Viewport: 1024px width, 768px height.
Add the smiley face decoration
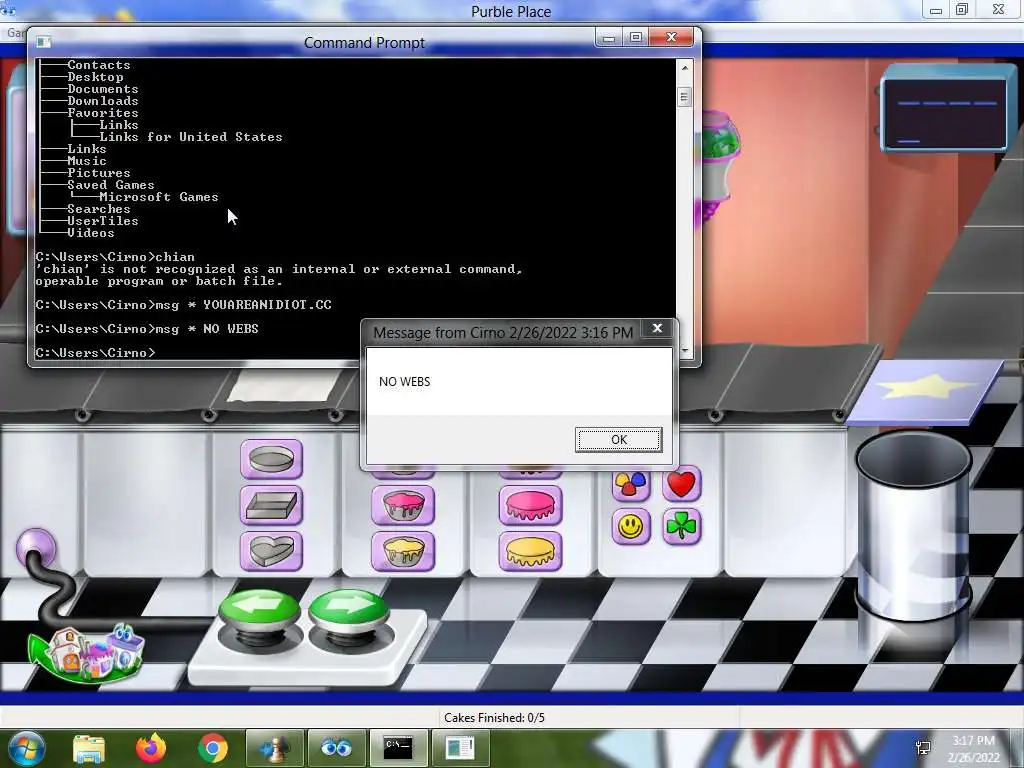(x=631, y=526)
